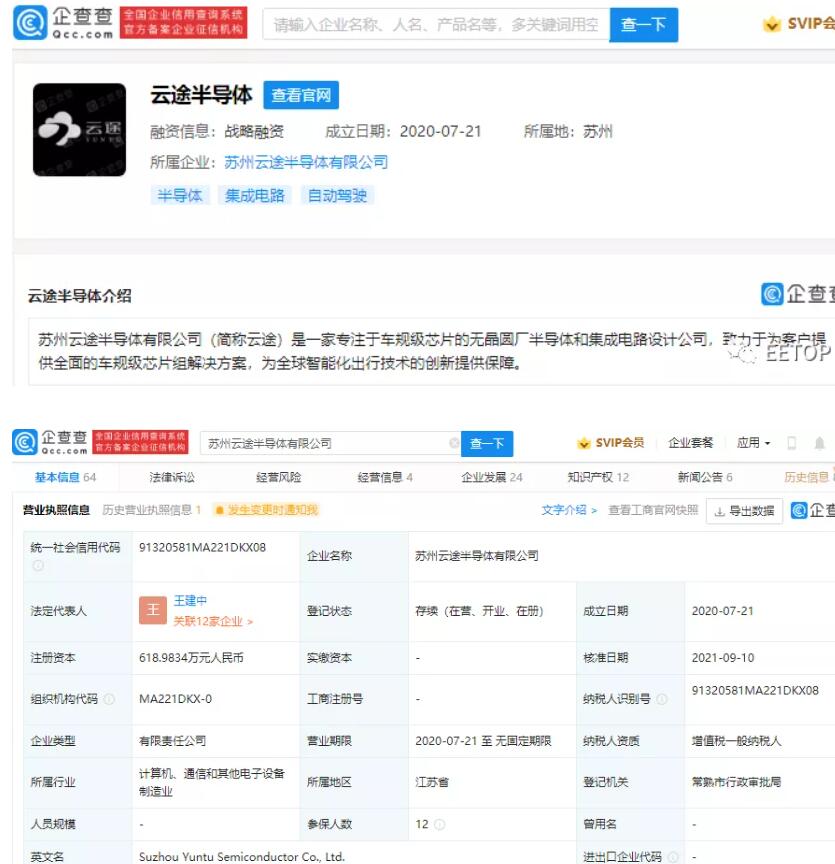Click the search field with placeholder 请输入企业名称
The height and width of the screenshot is (864, 835).
[436, 24]
